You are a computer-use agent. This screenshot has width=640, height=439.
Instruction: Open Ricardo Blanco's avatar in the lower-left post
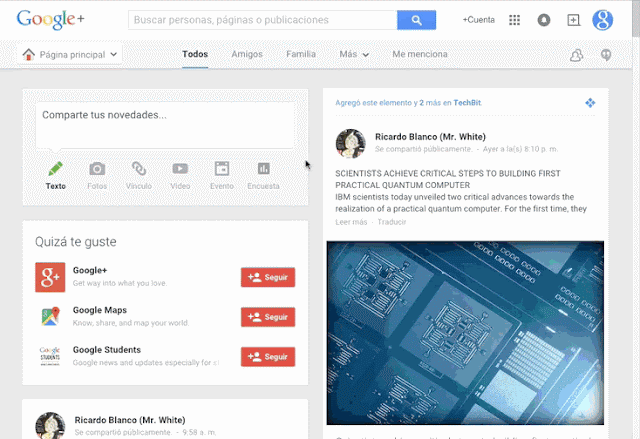pos(50,426)
